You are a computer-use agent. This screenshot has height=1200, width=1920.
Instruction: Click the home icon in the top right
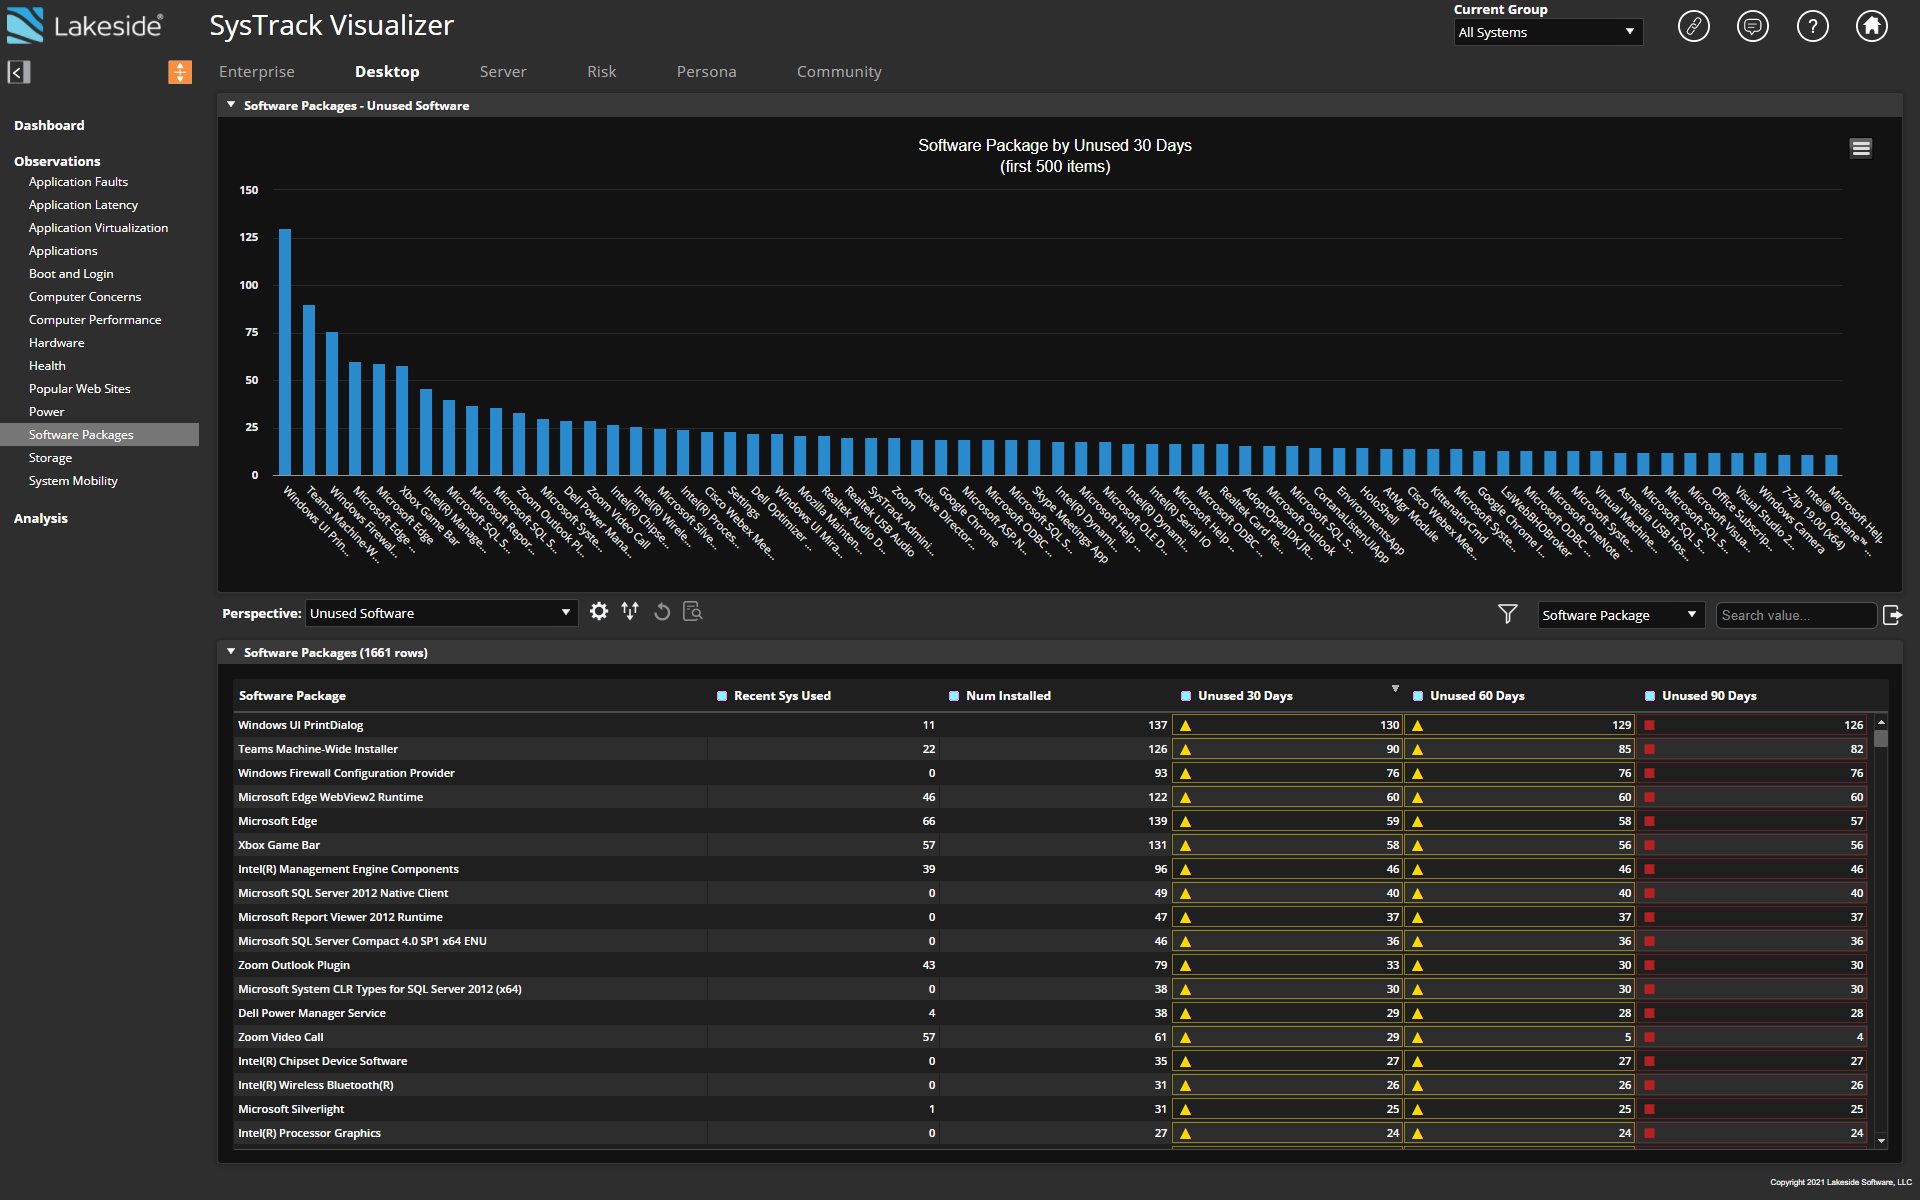pos(1872,26)
